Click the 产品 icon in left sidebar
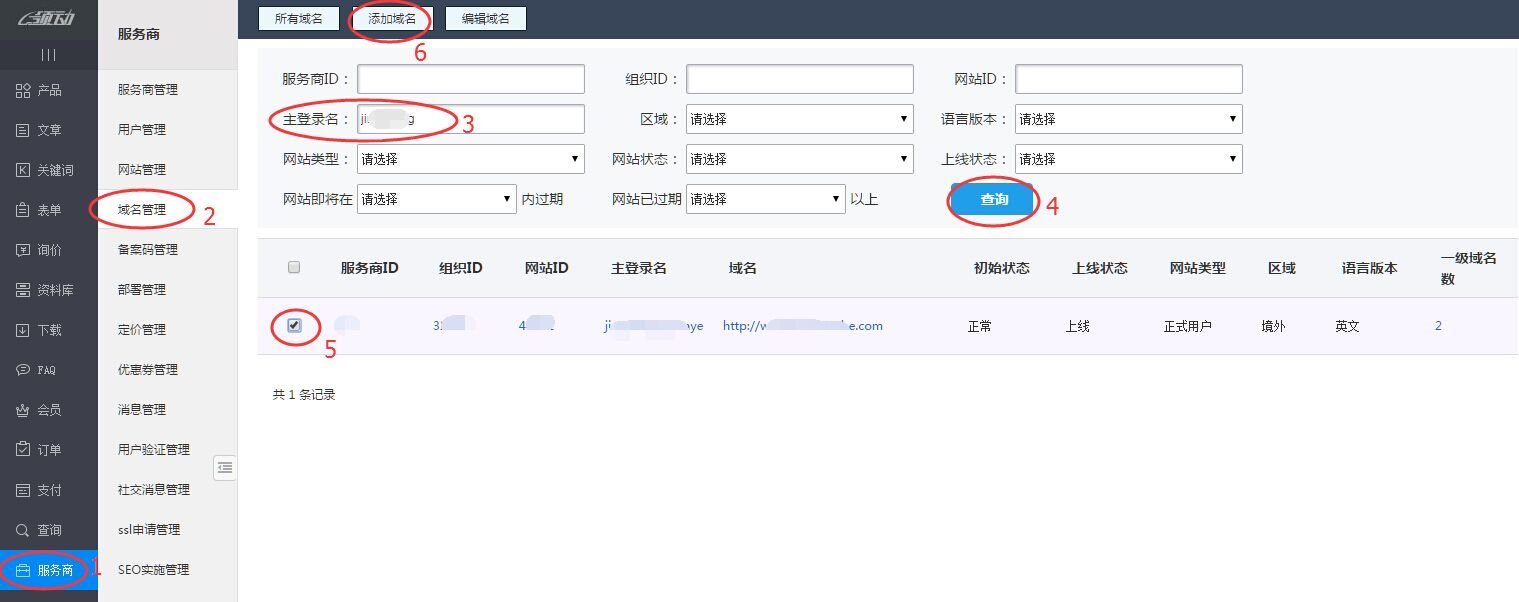 [x=23, y=91]
